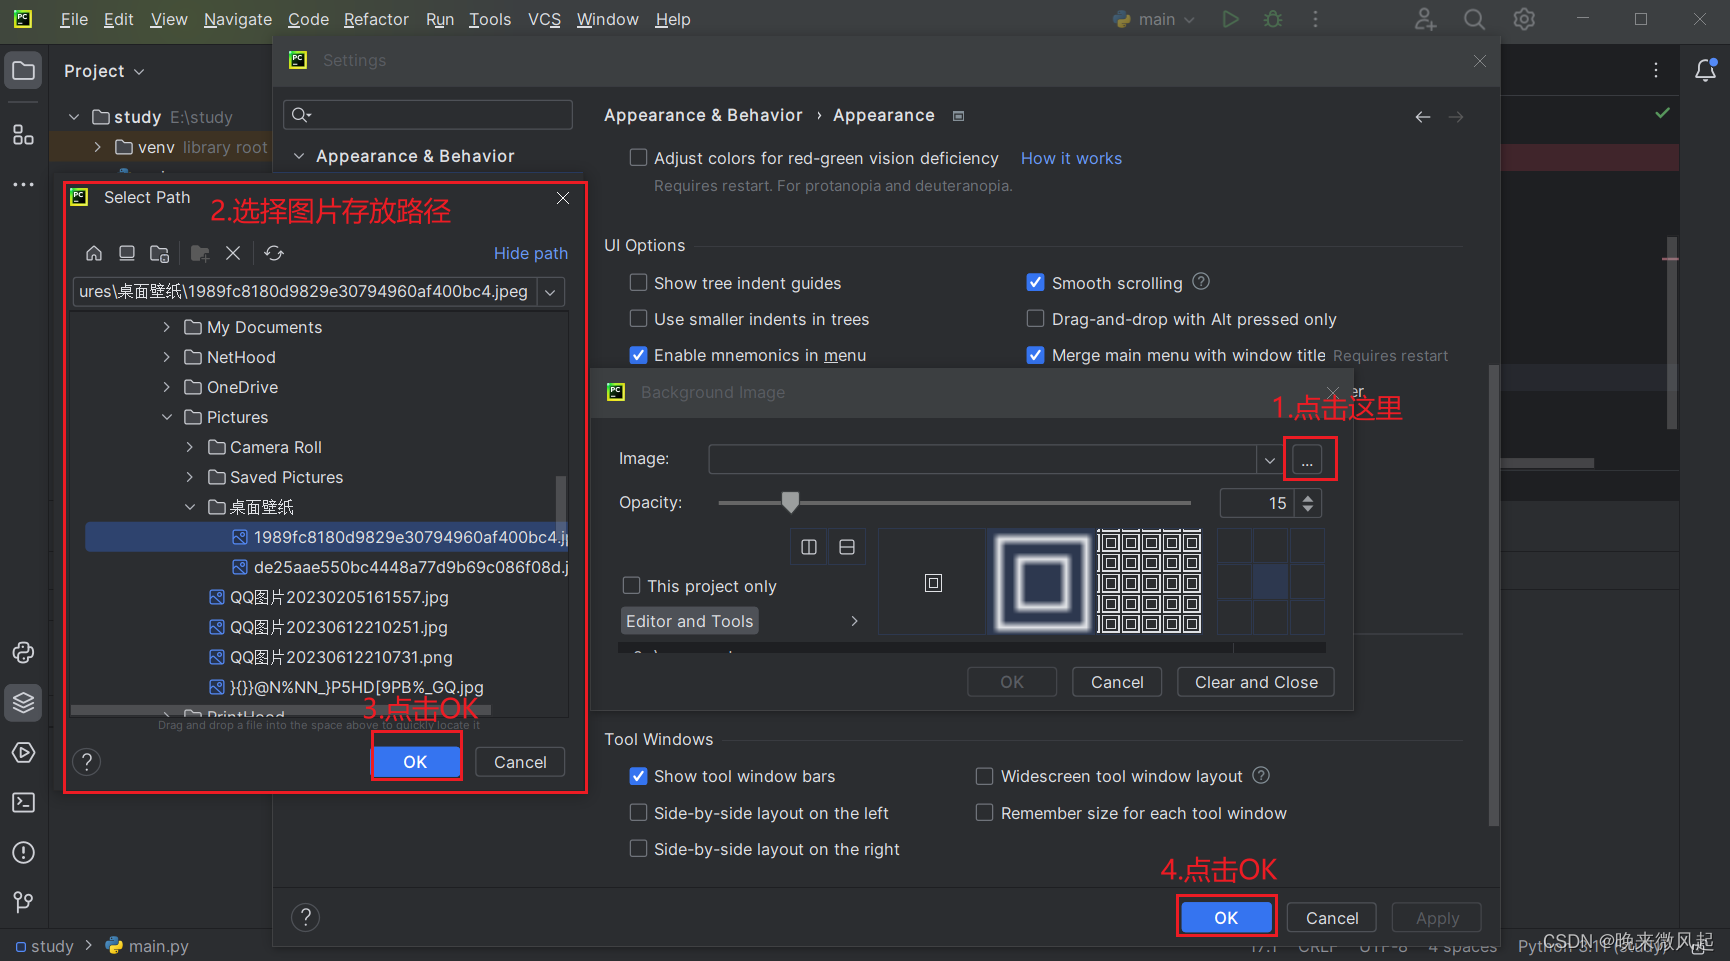Enable Show tree indent guides
1730x961 pixels.
pyautogui.click(x=638, y=282)
